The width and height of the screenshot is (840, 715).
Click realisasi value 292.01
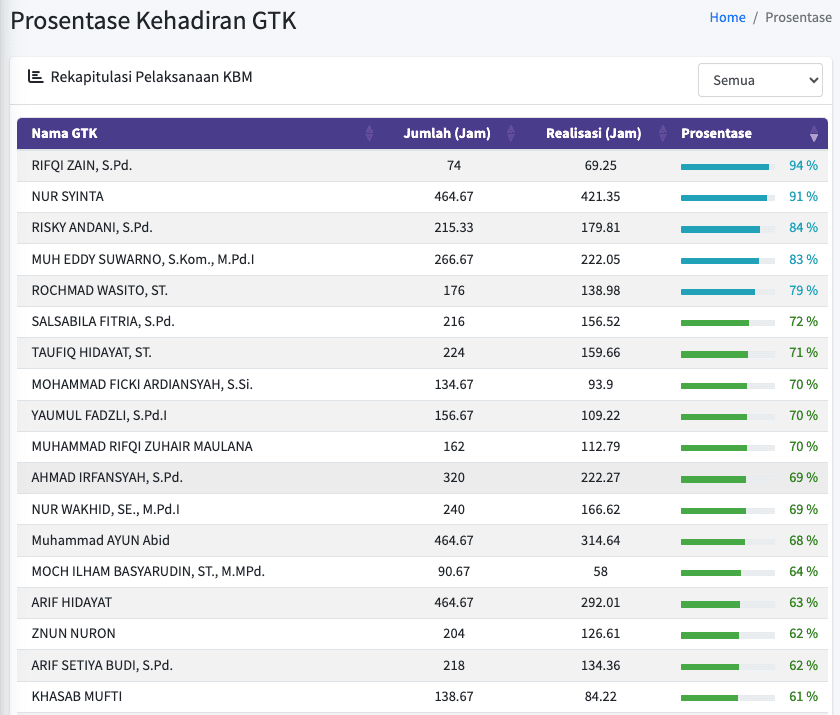tap(601, 603)
